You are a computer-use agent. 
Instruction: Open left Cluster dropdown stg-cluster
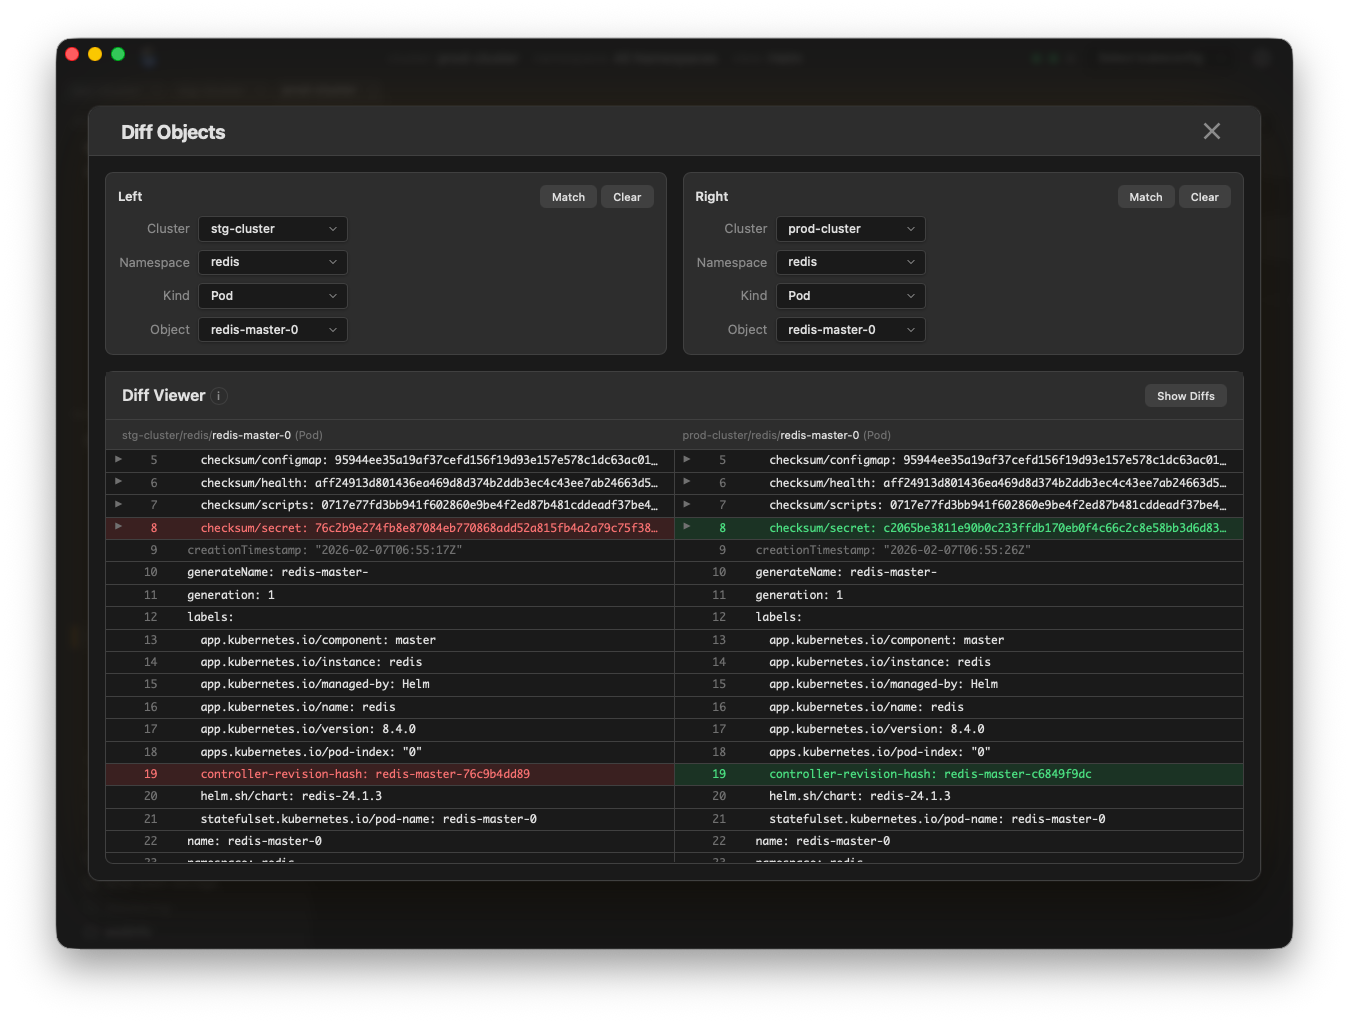[x=273, y=229]
